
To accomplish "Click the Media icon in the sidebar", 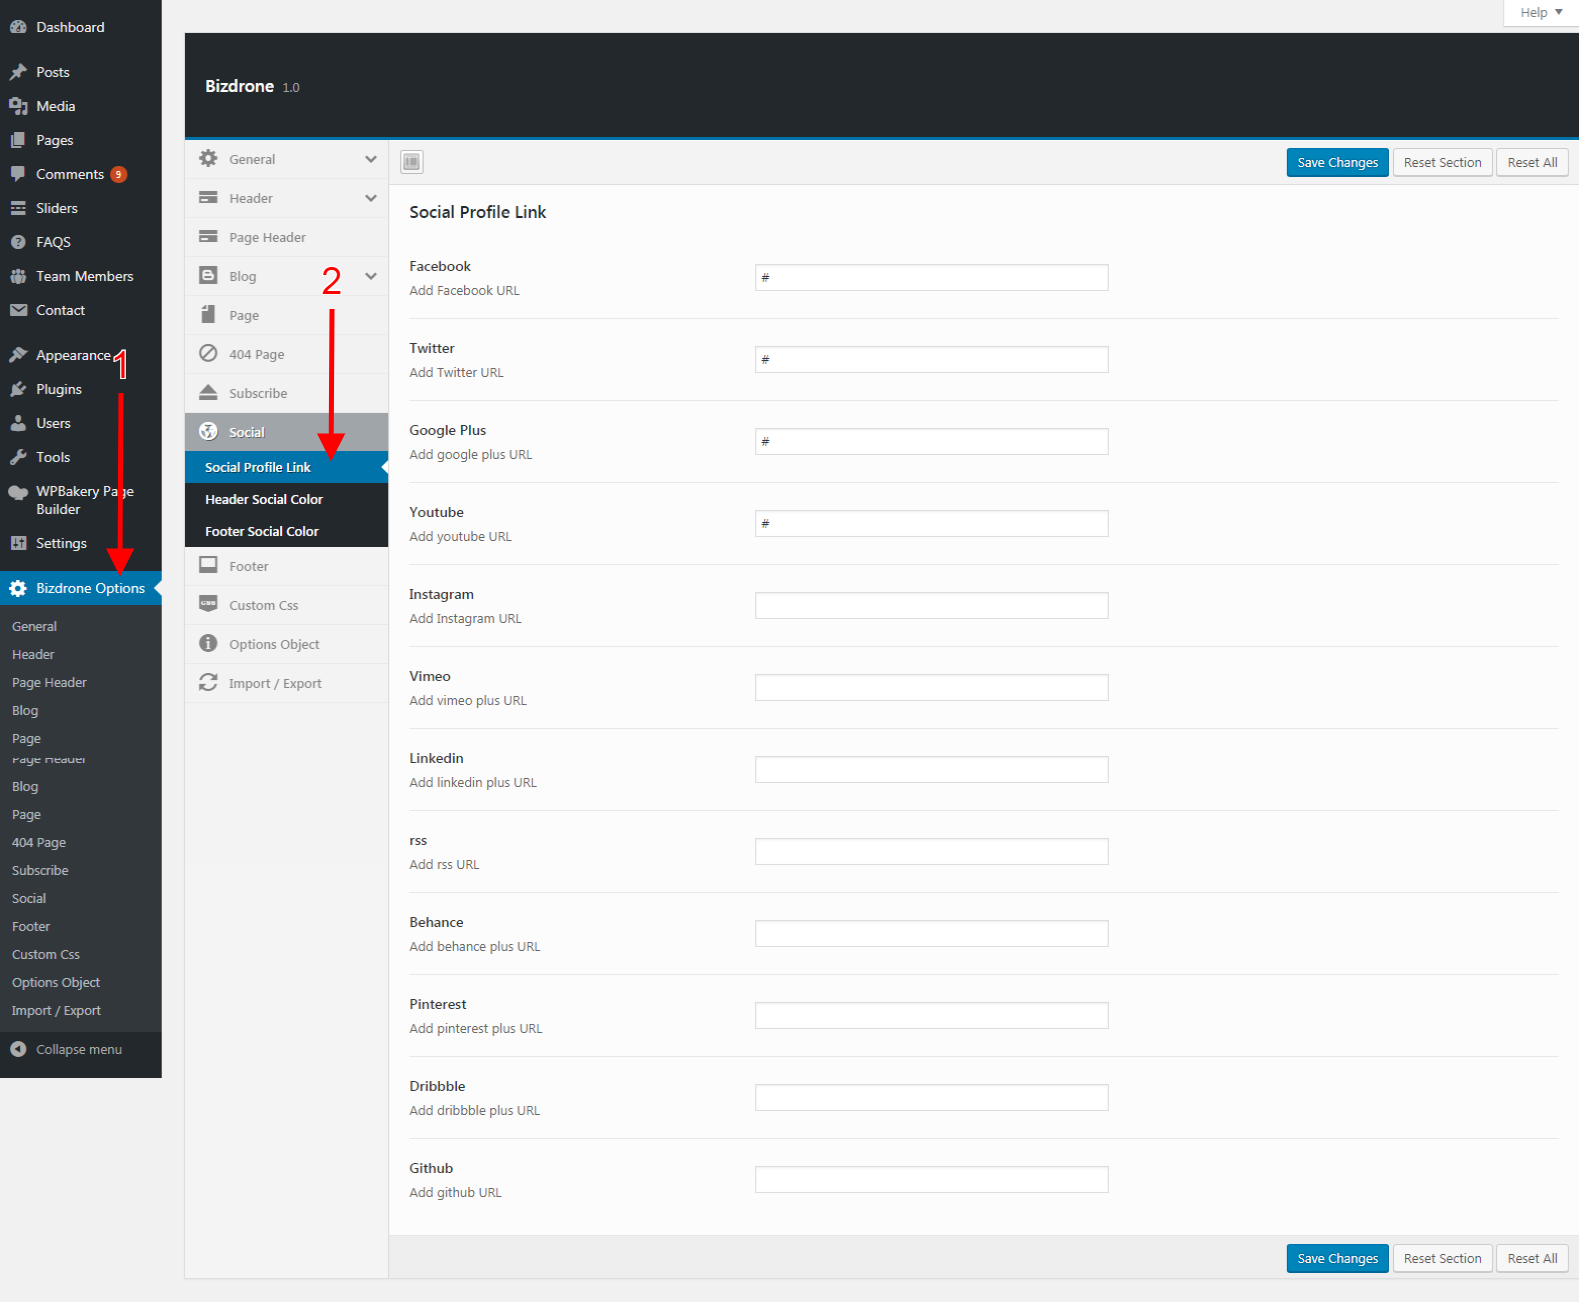I will coord(18,106).
